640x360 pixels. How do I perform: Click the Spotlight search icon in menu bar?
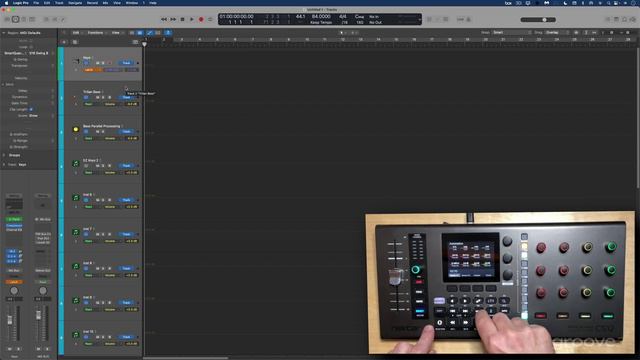[x=608, y=3]
